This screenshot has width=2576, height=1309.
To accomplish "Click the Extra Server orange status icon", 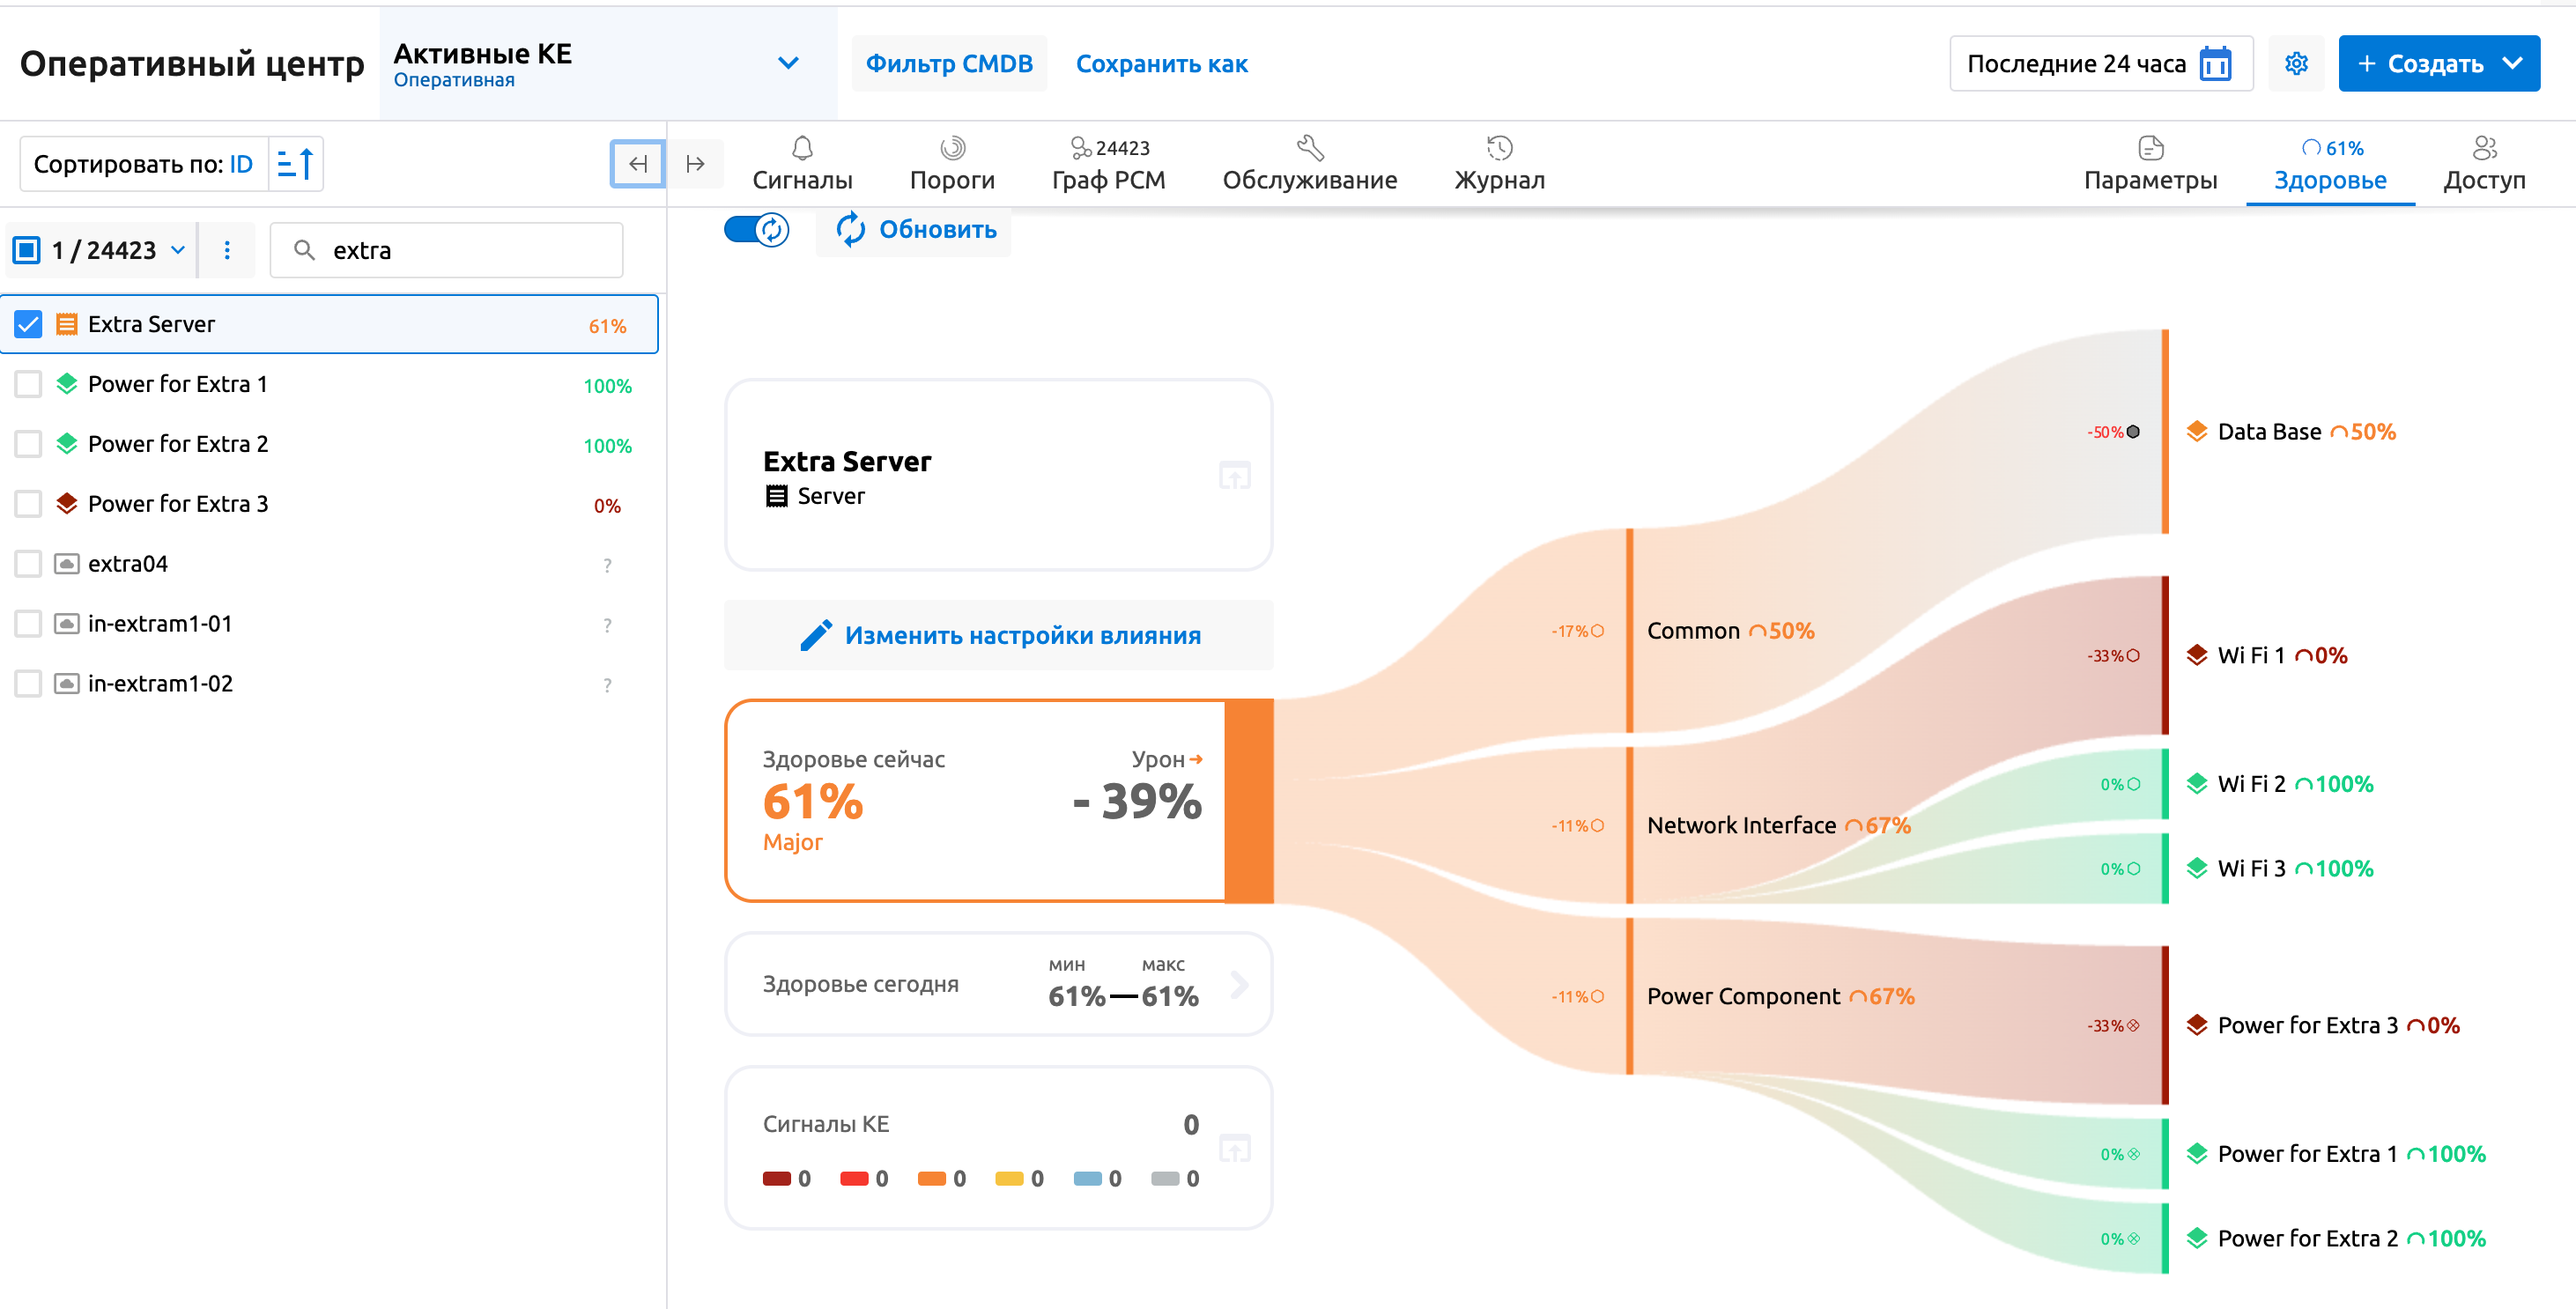I will click(x=67, y=324).
